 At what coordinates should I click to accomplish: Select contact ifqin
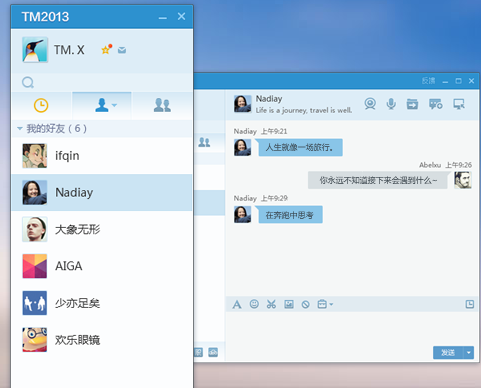point(102,156)
